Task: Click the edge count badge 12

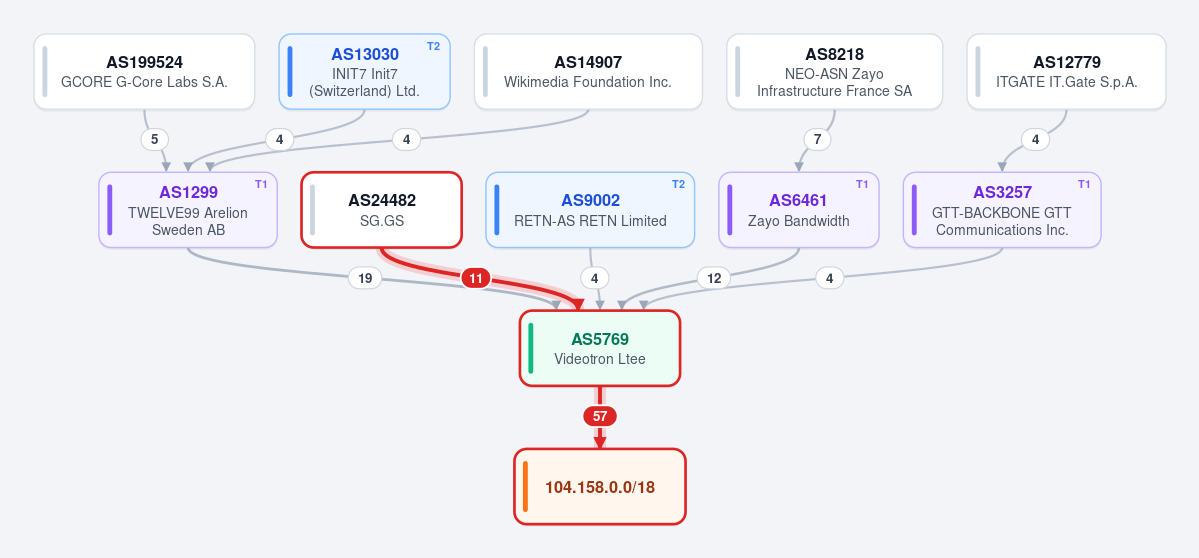Action: 714,278
